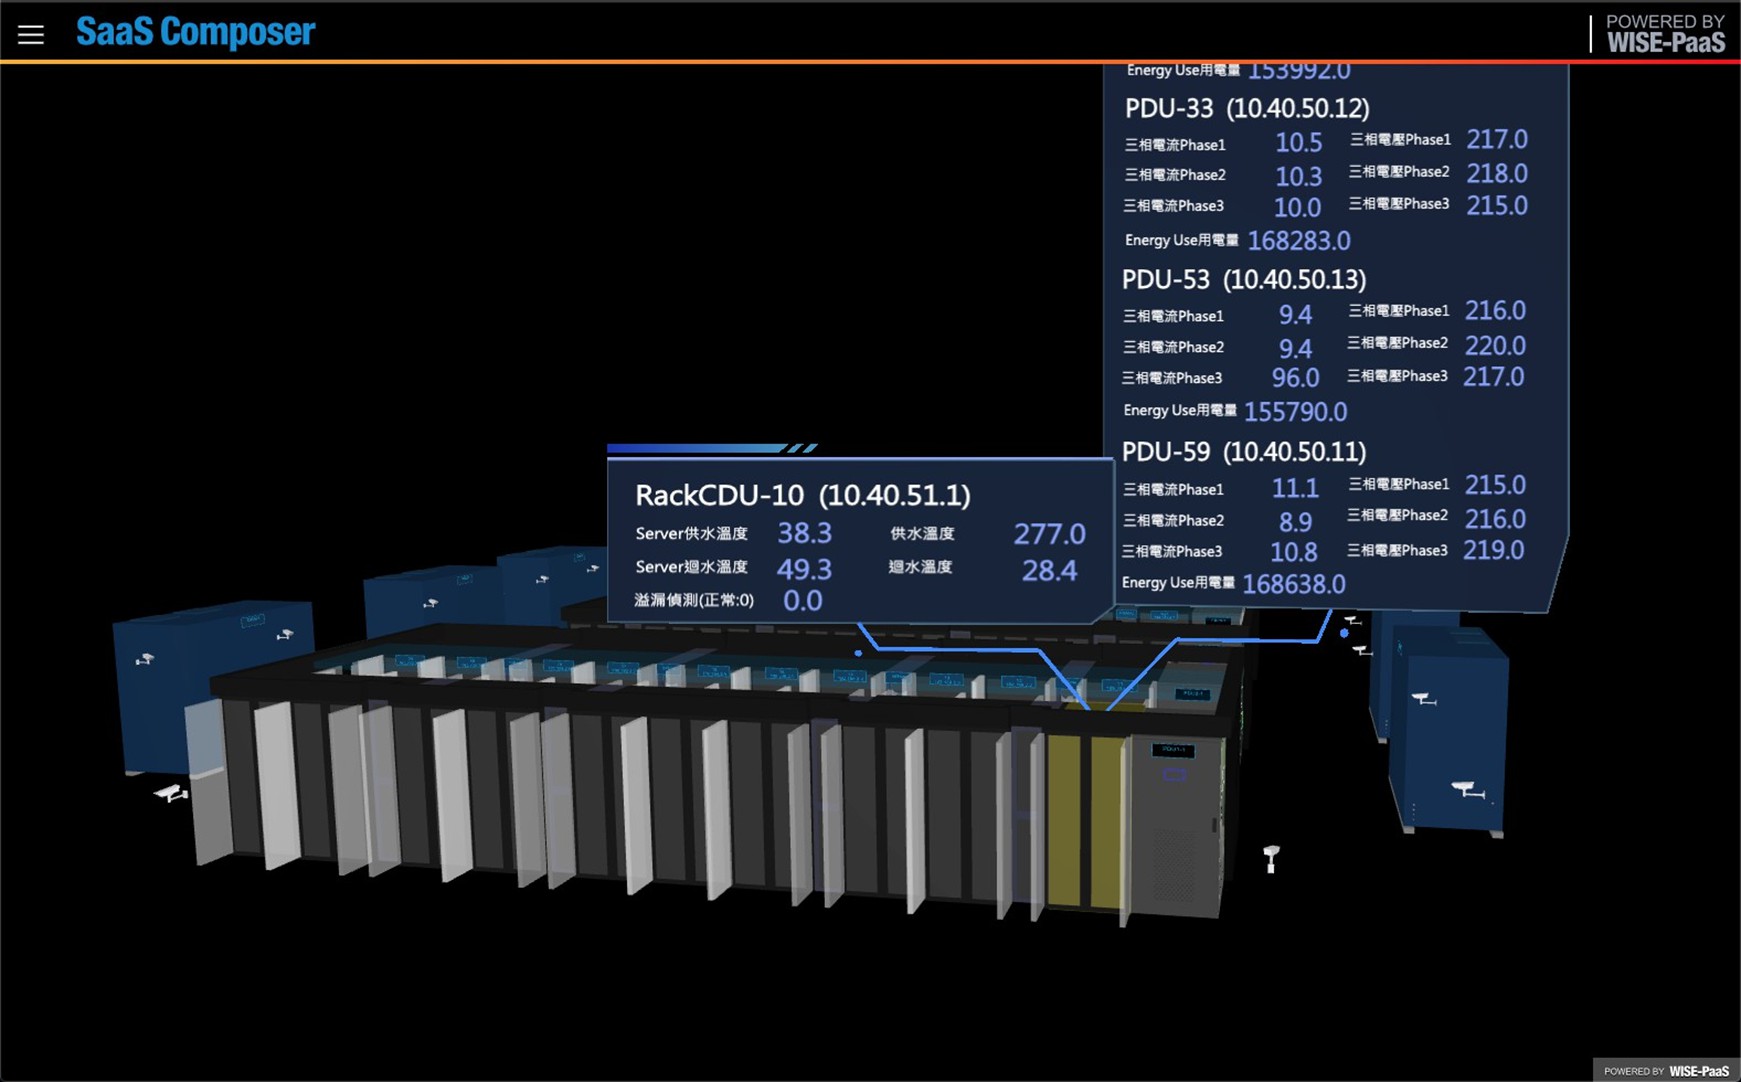1741x1082 pixels.
Task: Click the WISE-PaaS logo in the header
Action: tap(1664, 34)
